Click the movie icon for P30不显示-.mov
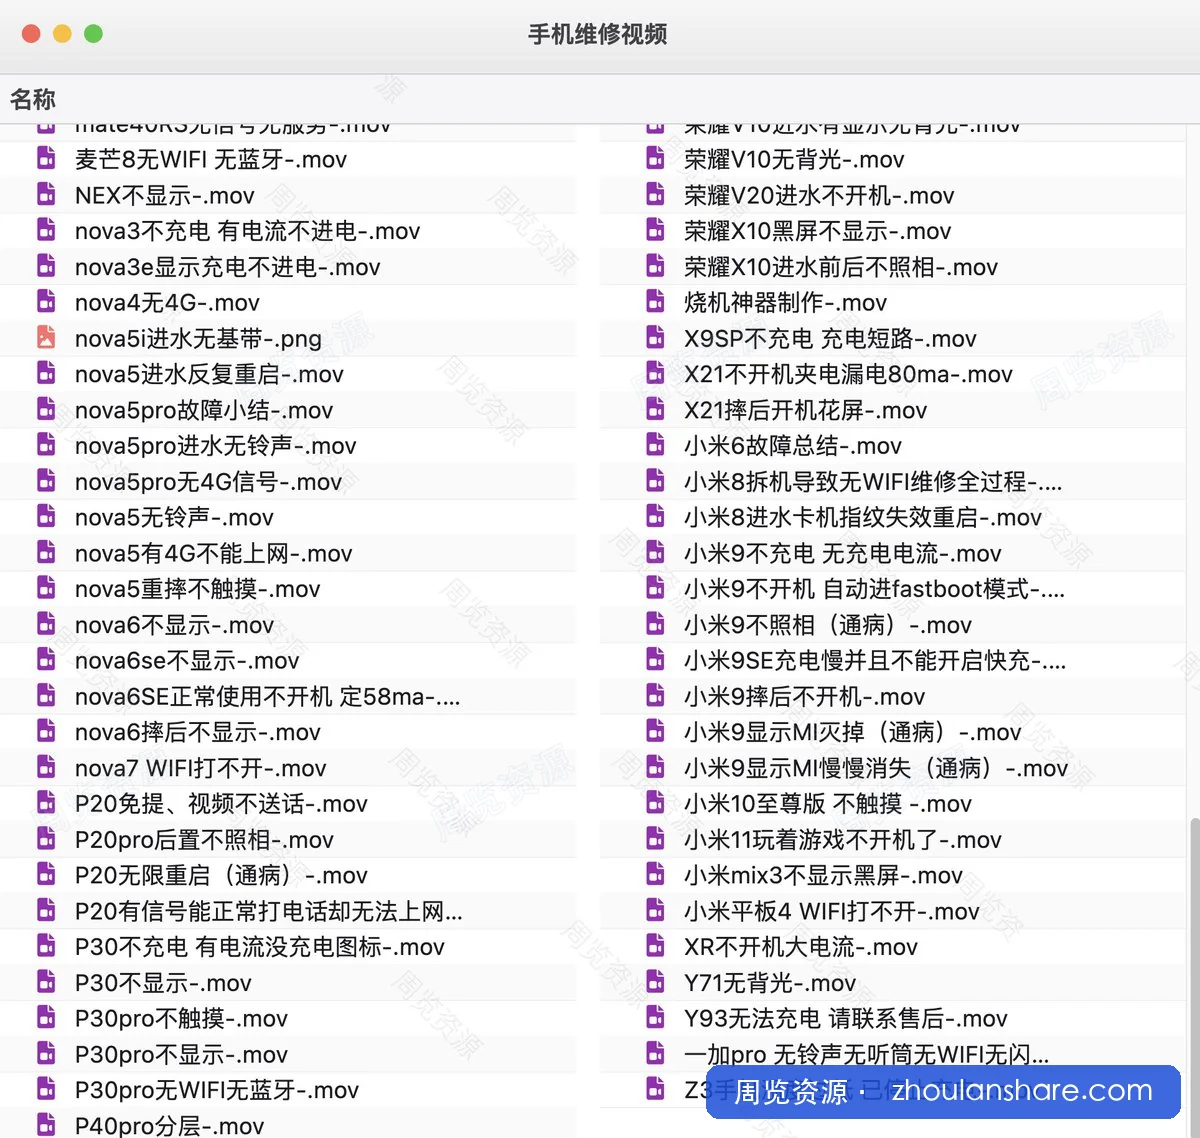 click(x=46, y=982)
